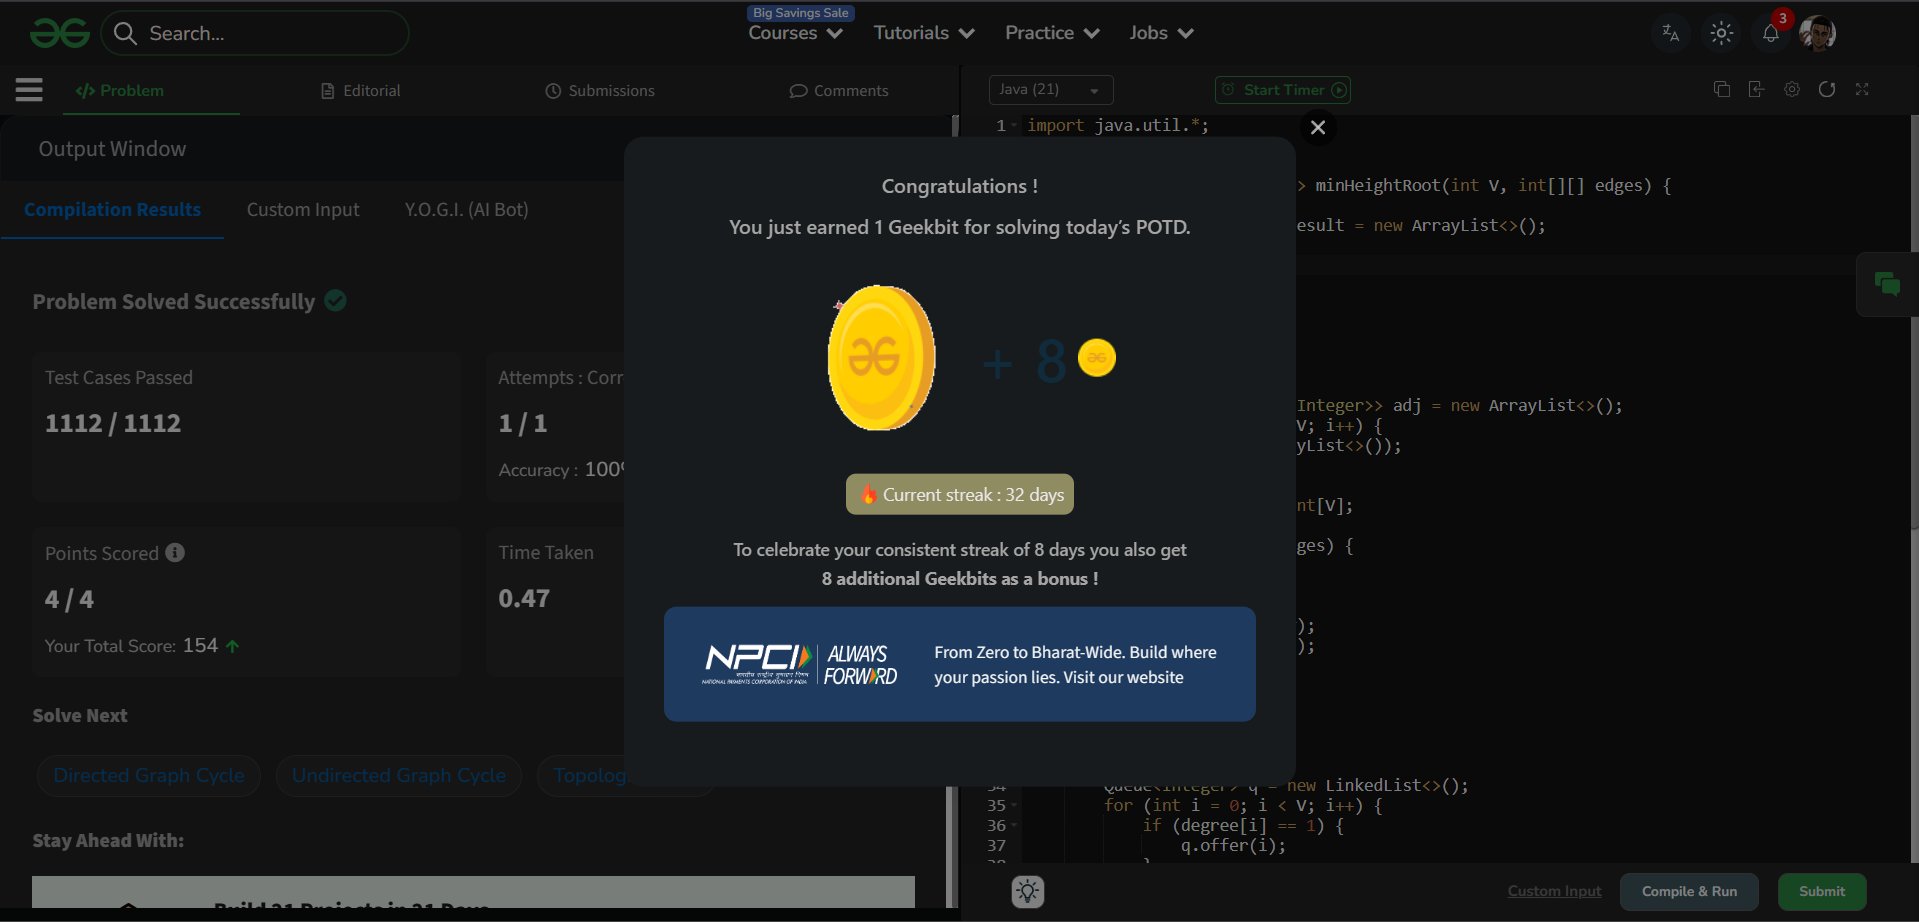
Task: Click the magnifier icon in the search box
Action: 125,34
